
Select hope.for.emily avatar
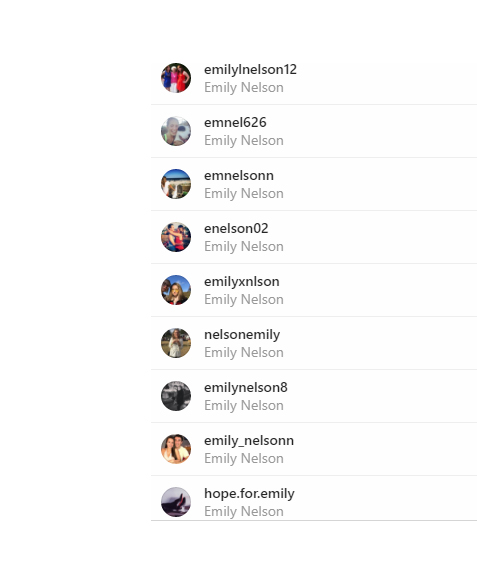point(176,502)
